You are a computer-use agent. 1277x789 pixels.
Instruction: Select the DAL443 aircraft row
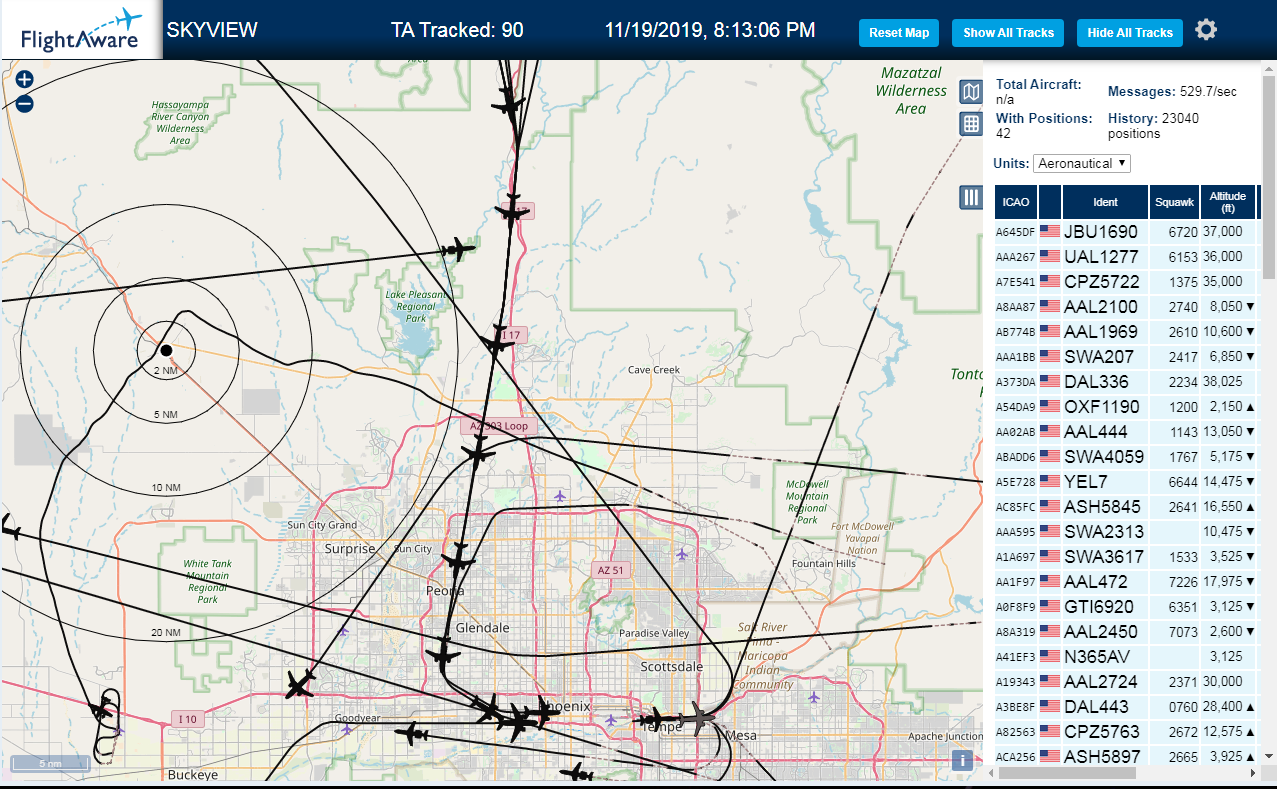[1126, 707]
